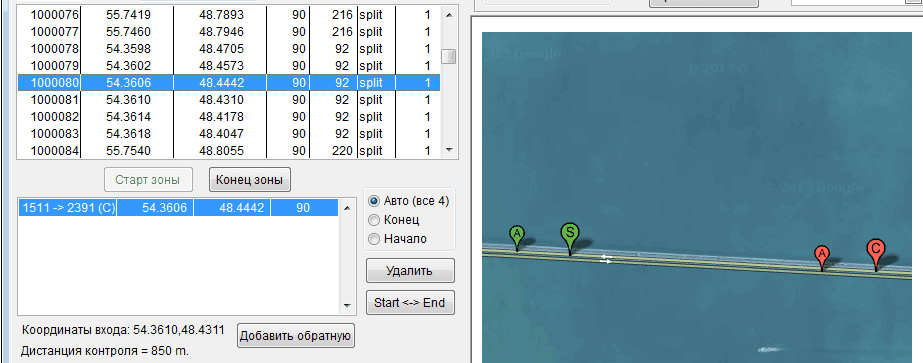Screen dimensions: 923x363
Task: Select the Начало radio option
Action: 397,239
